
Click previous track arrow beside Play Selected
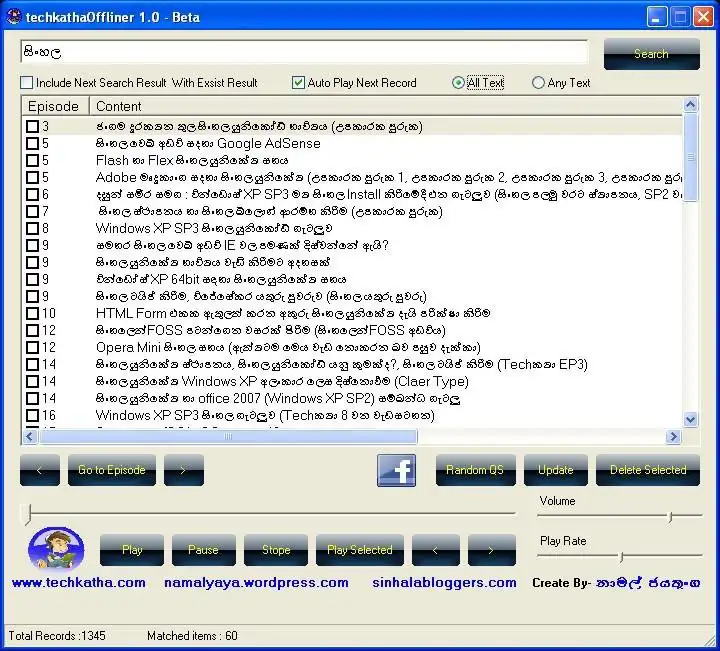pyautogui.click(x=436, y=550)
